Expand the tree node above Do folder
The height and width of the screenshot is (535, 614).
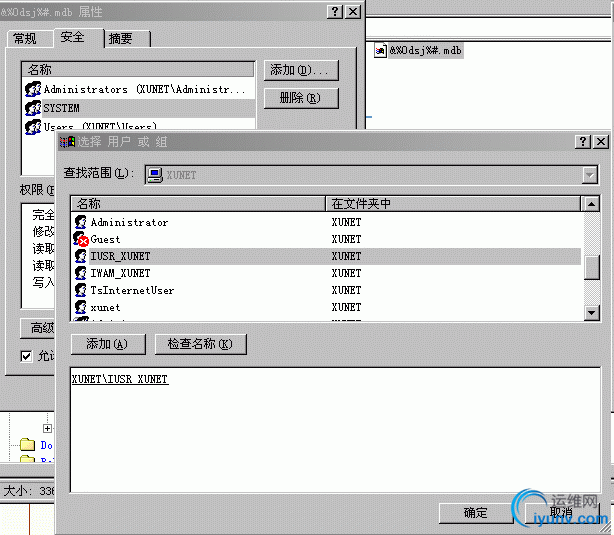tap(47, 428)
